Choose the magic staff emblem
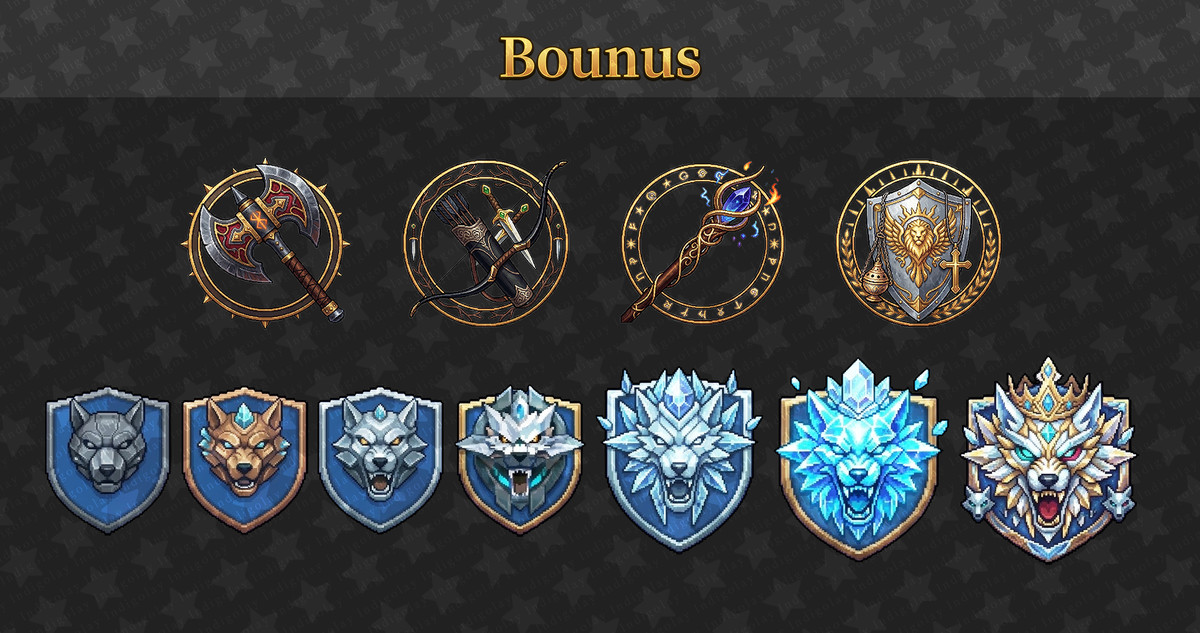 pos(703,241)
